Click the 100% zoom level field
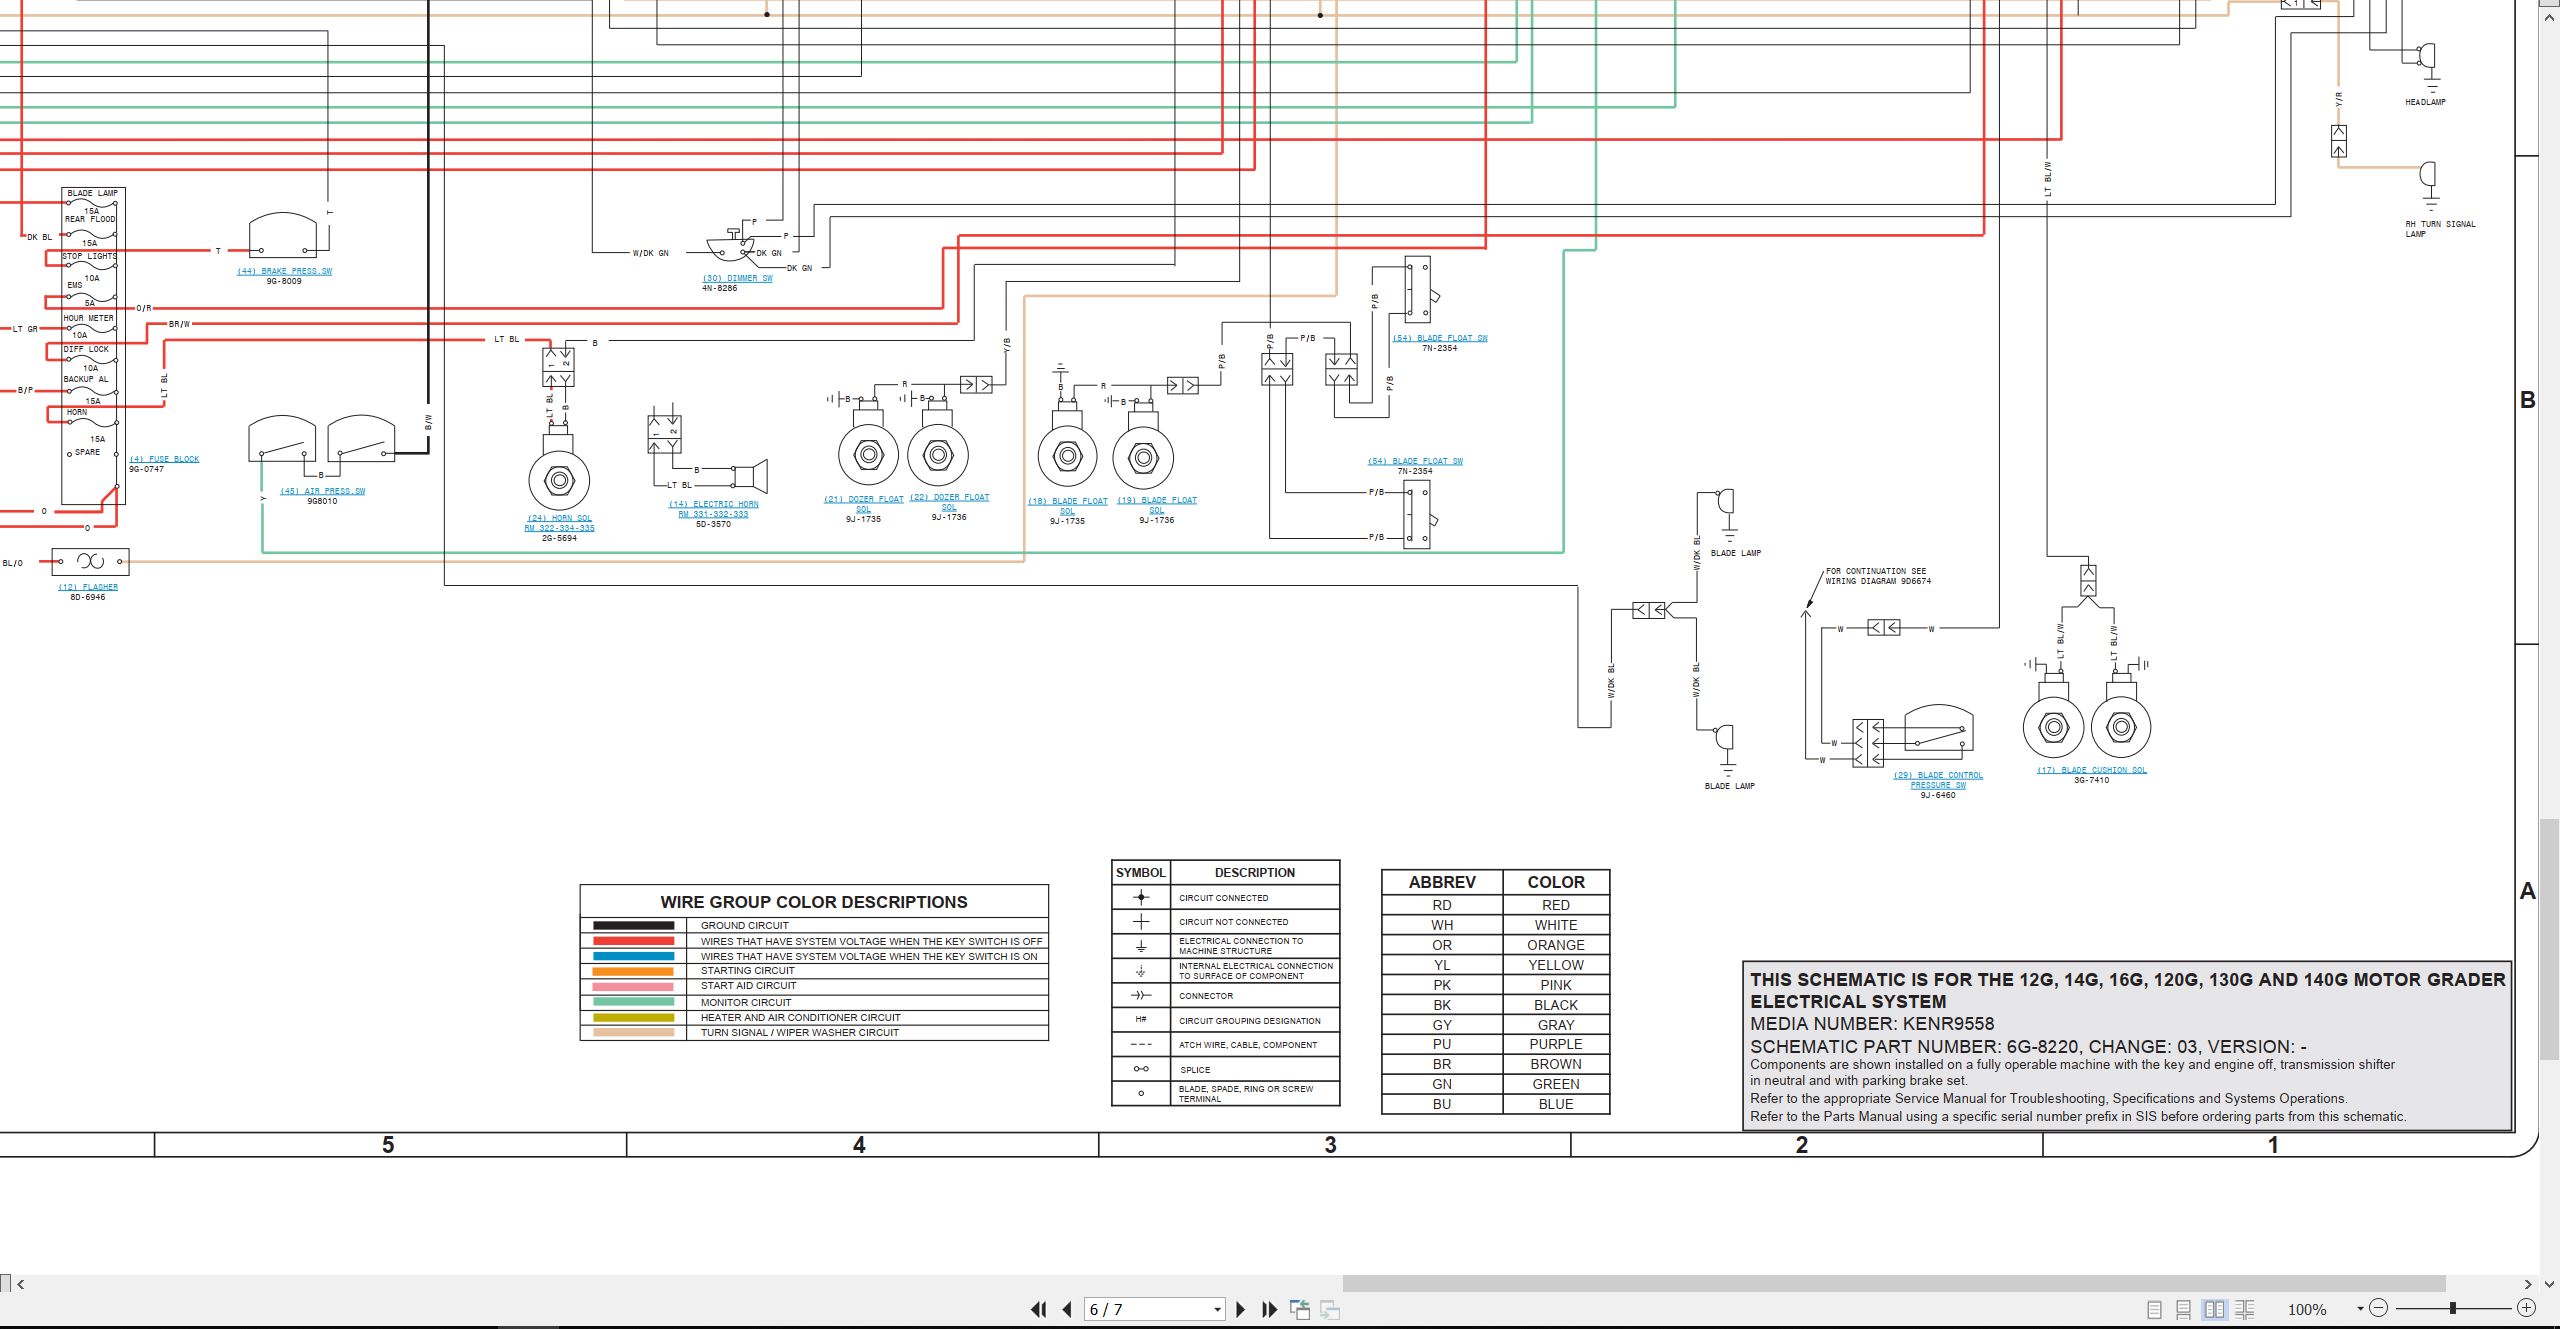 click(2307, 1309)
